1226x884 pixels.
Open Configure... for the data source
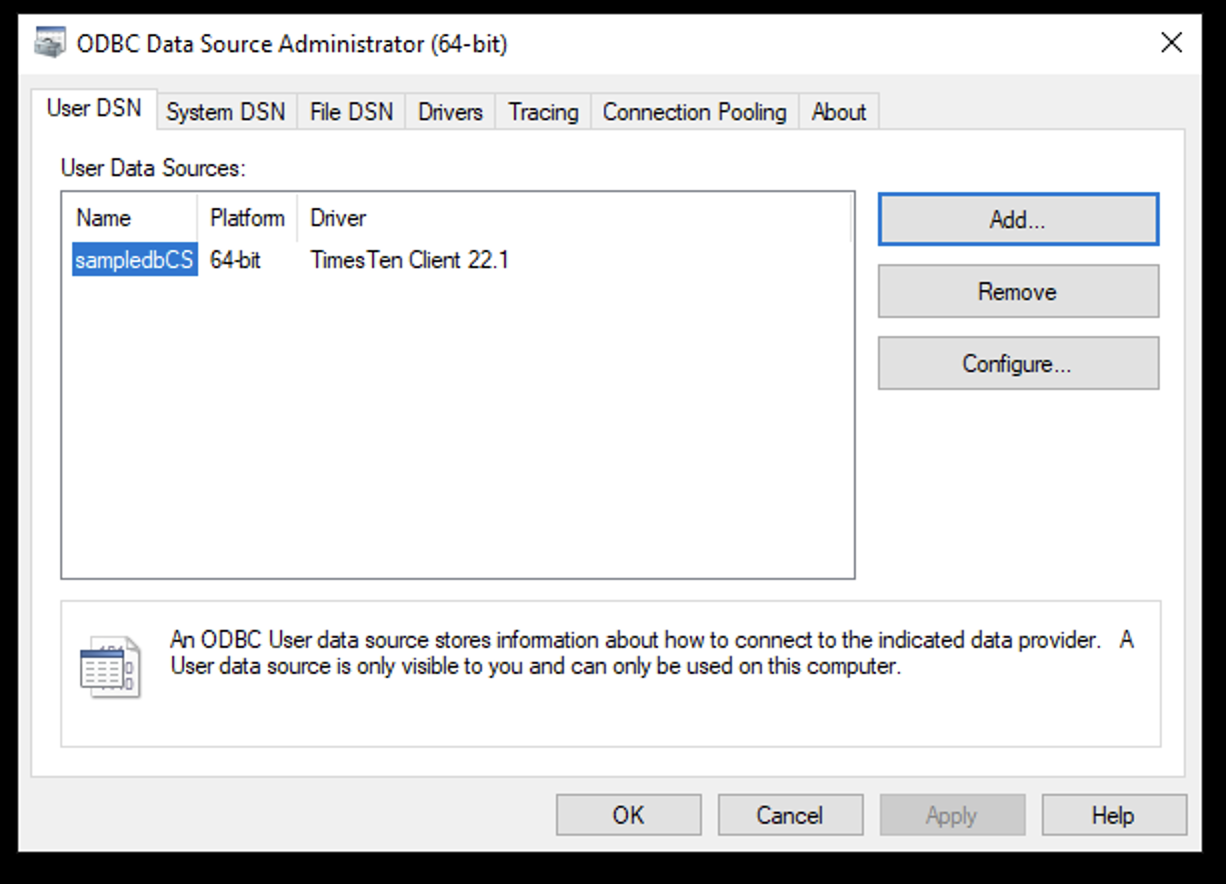1017,364
